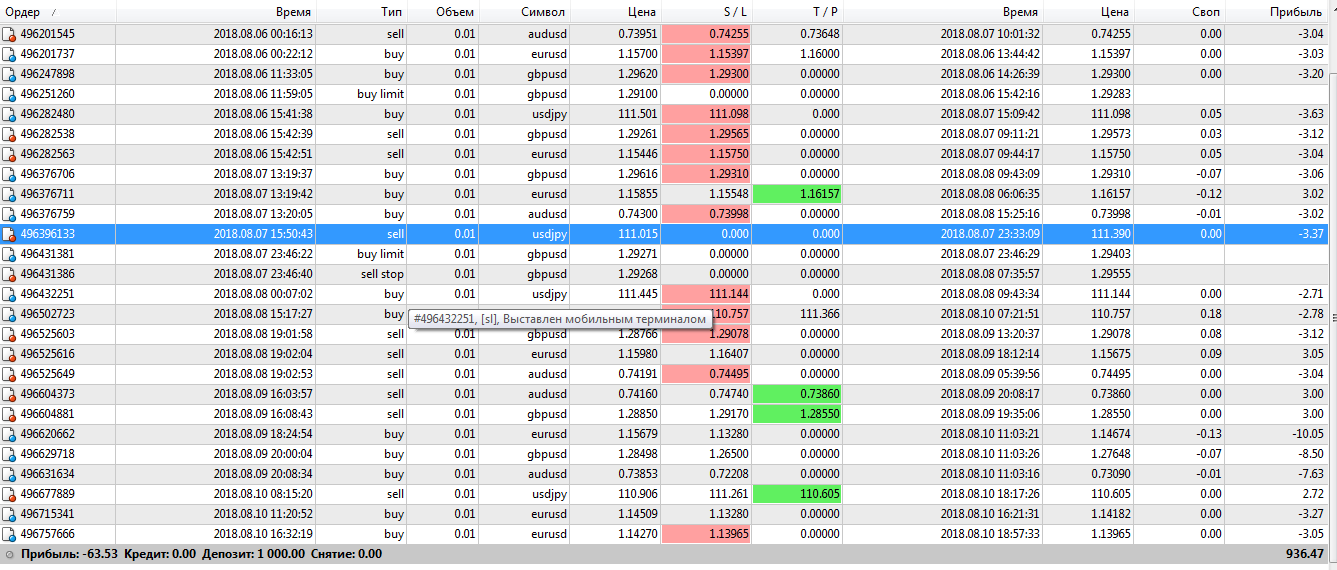This screenshot has height=570, width=1337.
Task: Click the pending order icon for 496251260
Action: pos(9,94)
